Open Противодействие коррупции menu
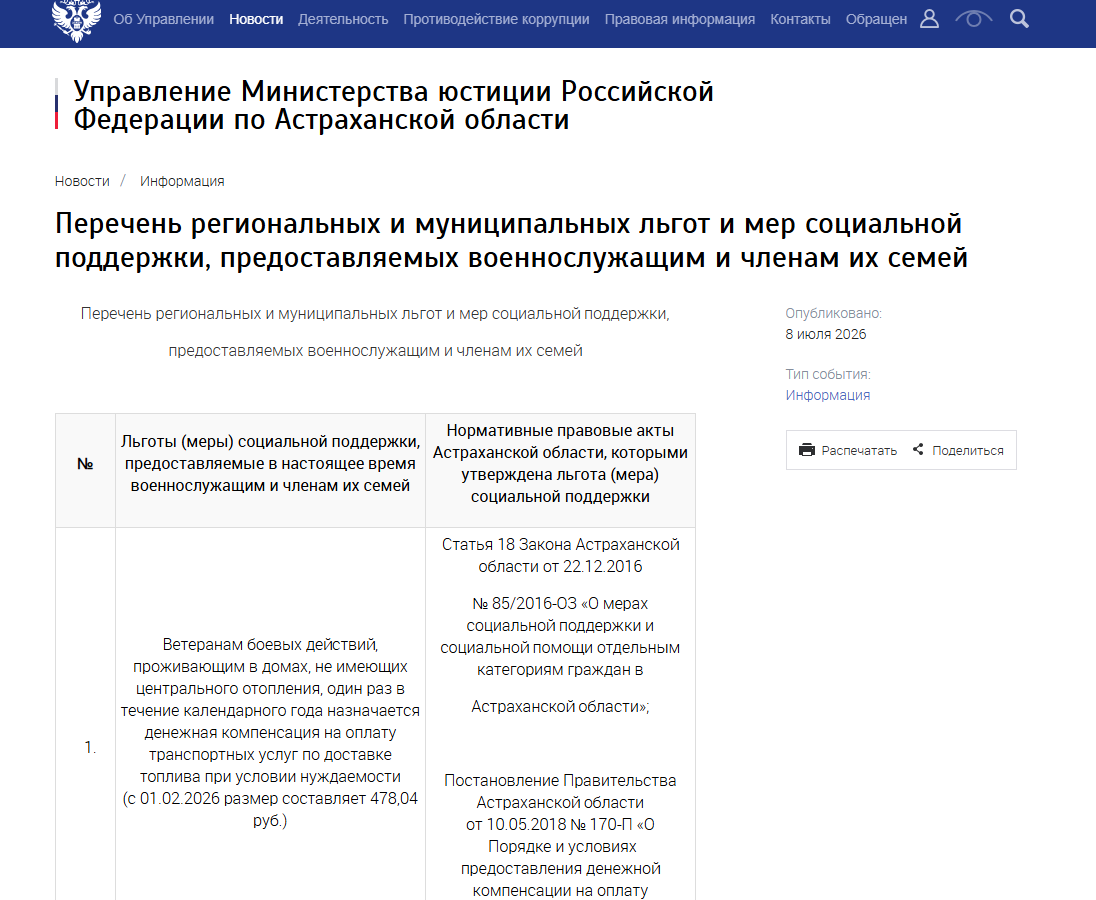1096x900 pixels. [496, 20]
